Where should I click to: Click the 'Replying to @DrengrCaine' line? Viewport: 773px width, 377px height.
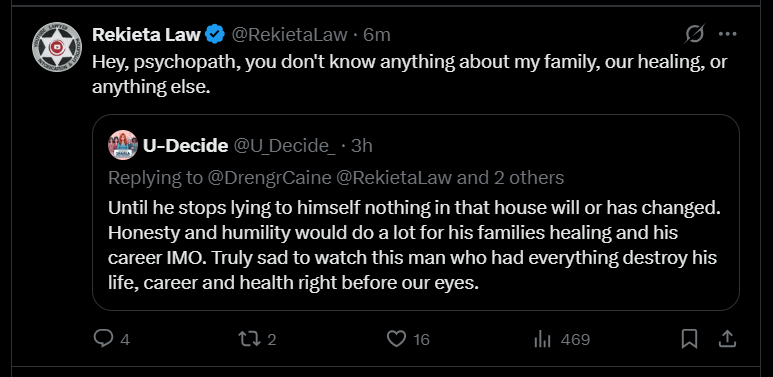[336, 177]
